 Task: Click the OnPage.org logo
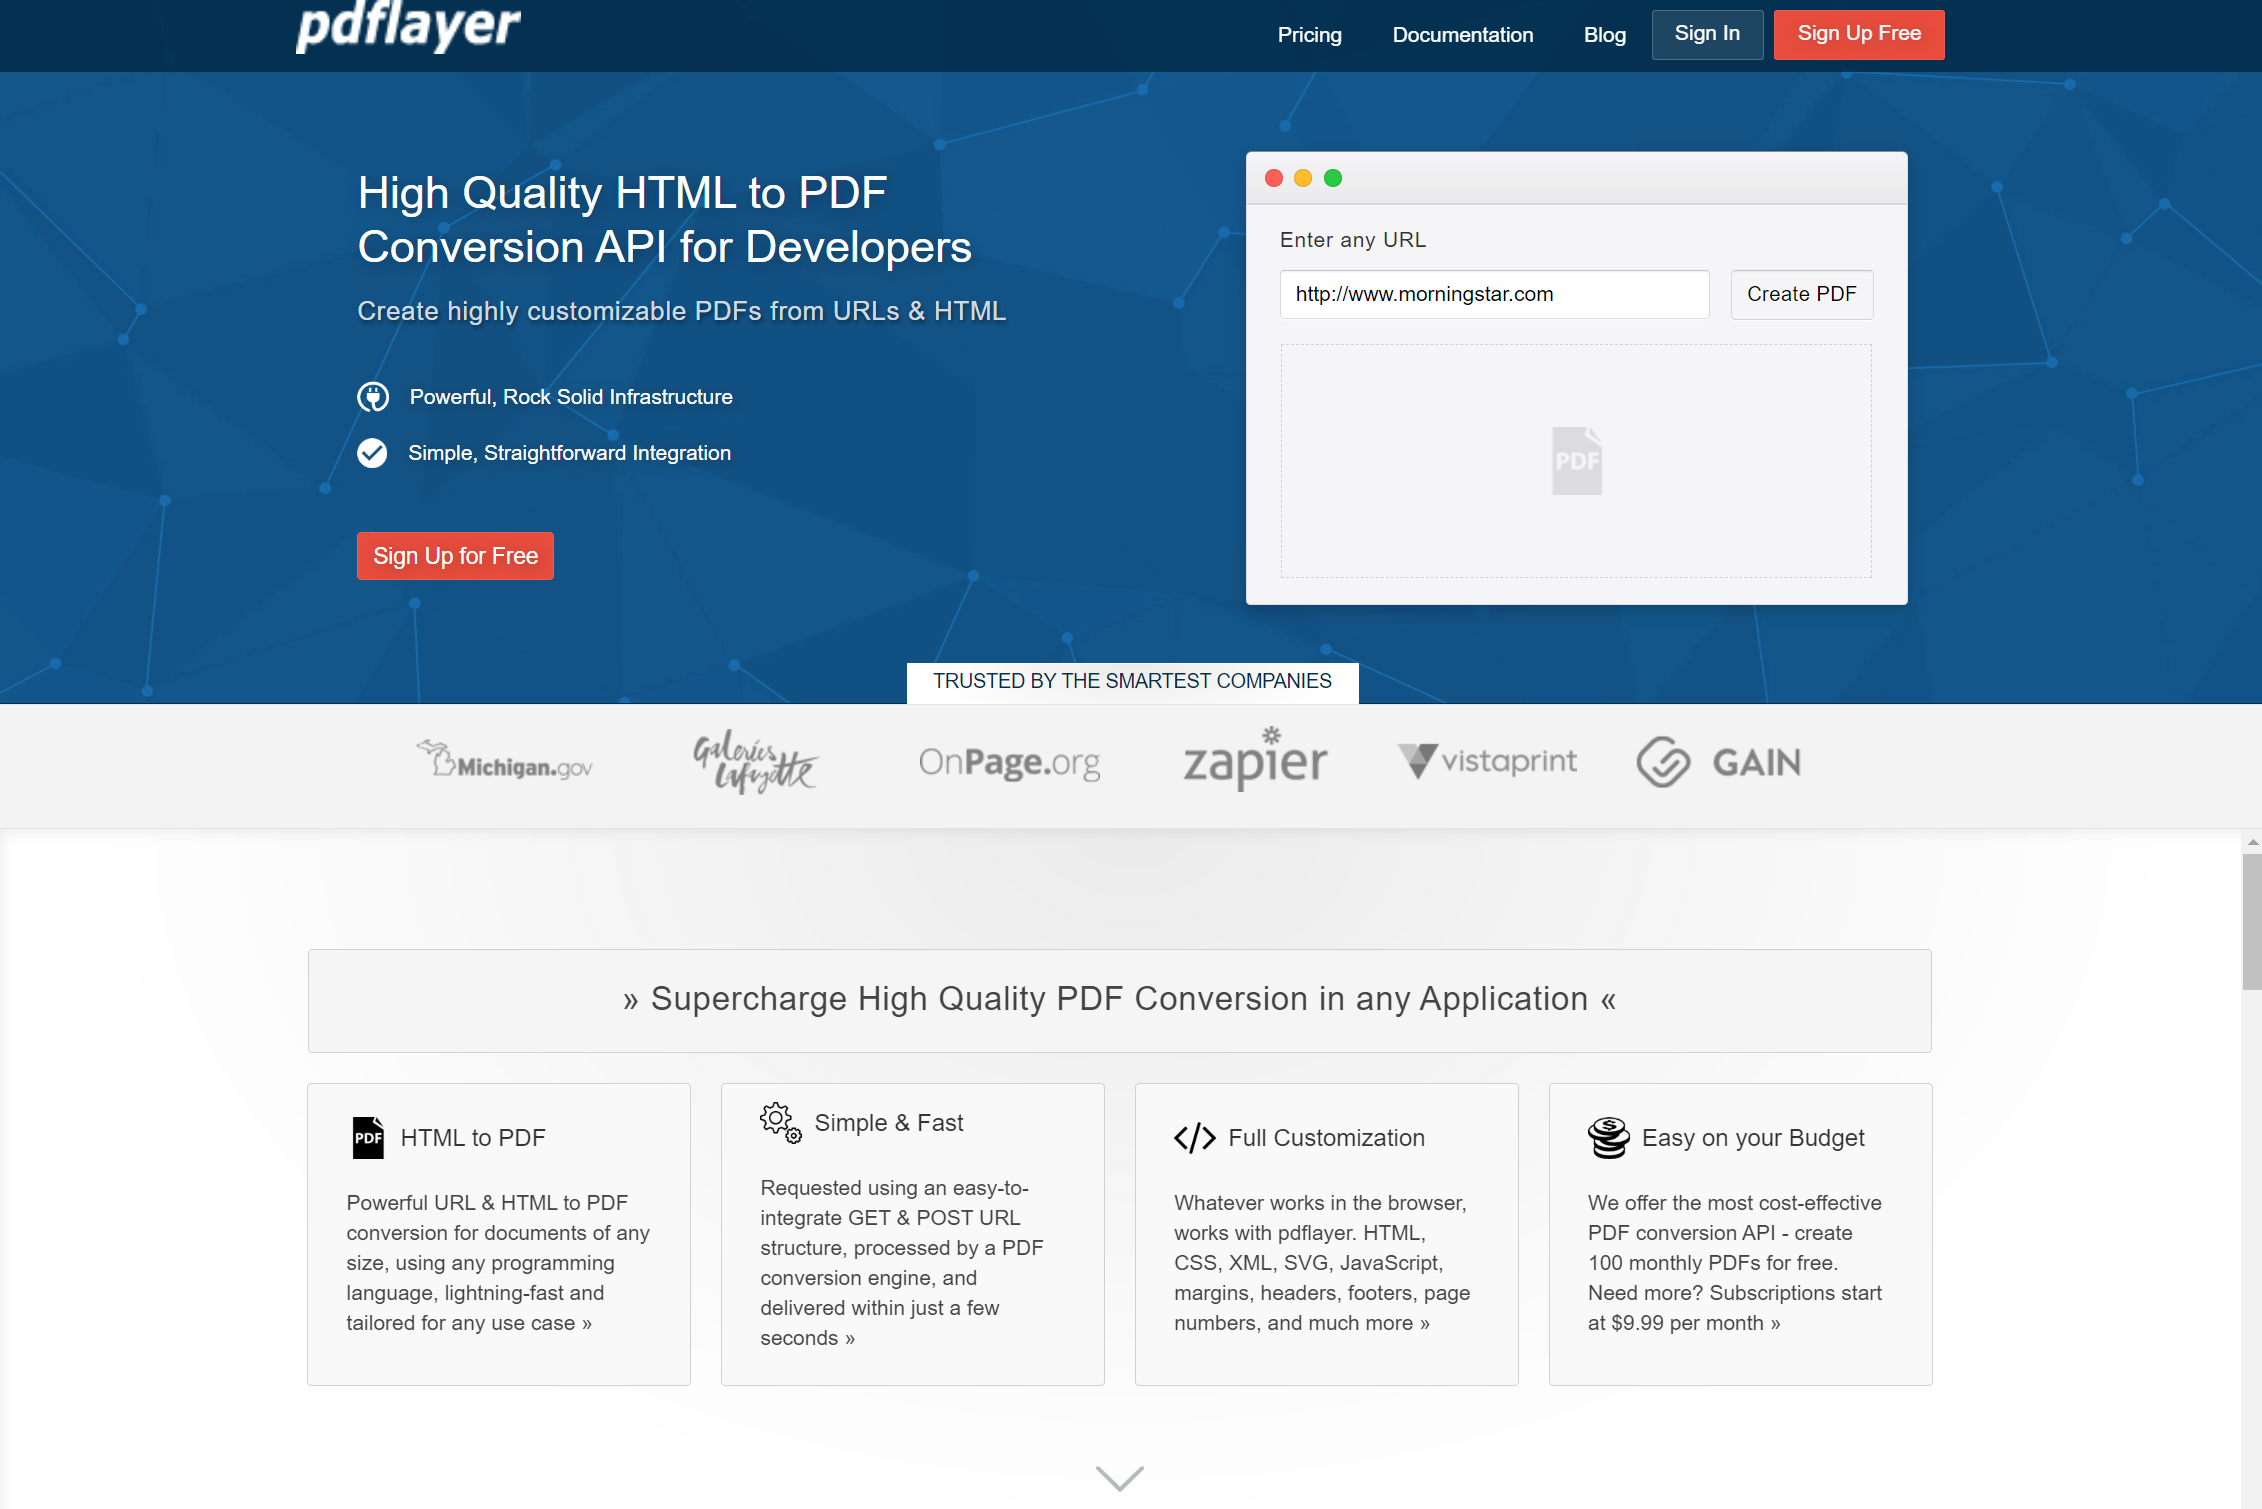coord(1009,763)
